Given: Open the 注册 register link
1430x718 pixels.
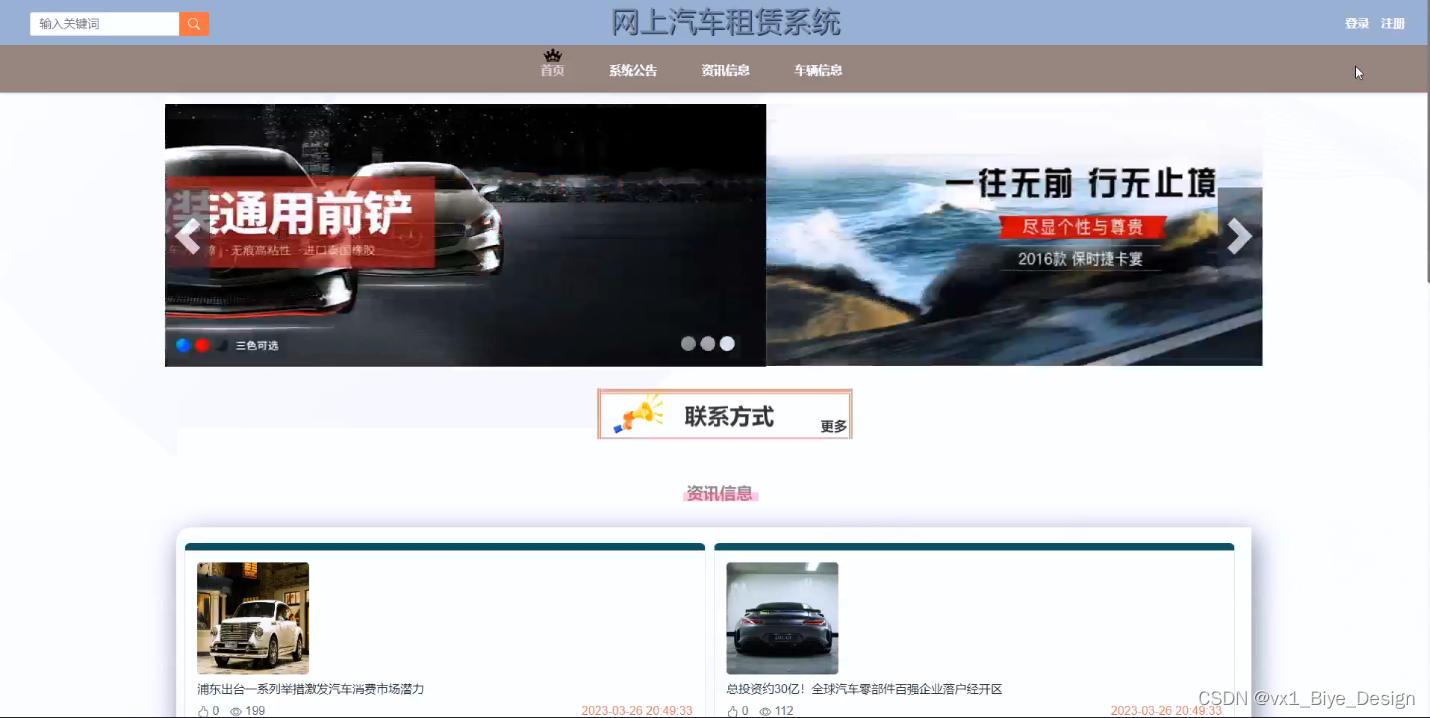Looking at the screenshot, I should coord(1393,24).
